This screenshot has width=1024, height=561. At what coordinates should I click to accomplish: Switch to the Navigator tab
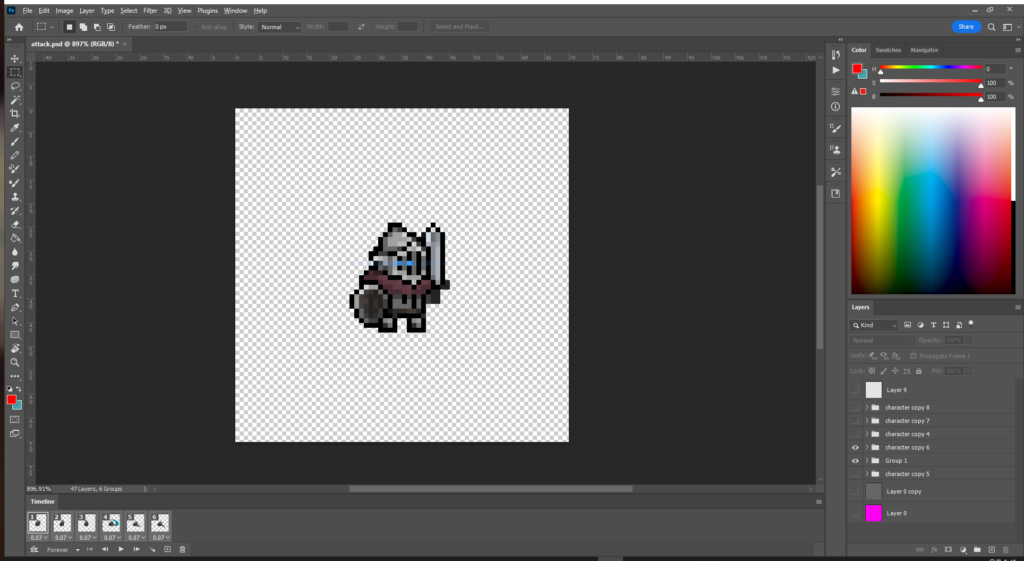[924, 50]
